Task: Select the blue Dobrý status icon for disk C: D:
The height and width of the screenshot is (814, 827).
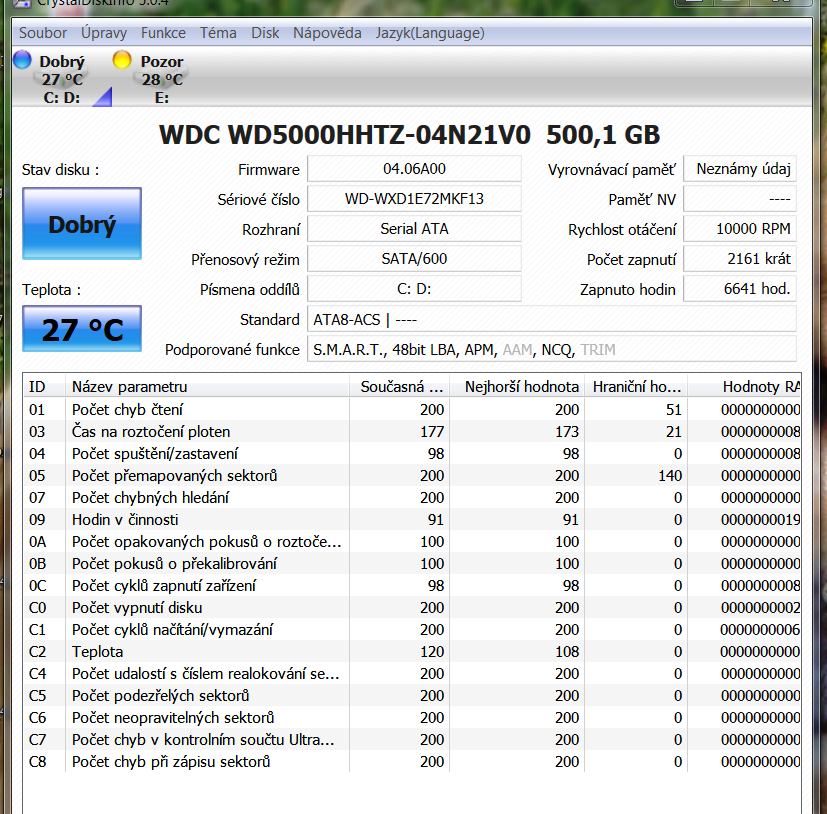Action: 22,60
